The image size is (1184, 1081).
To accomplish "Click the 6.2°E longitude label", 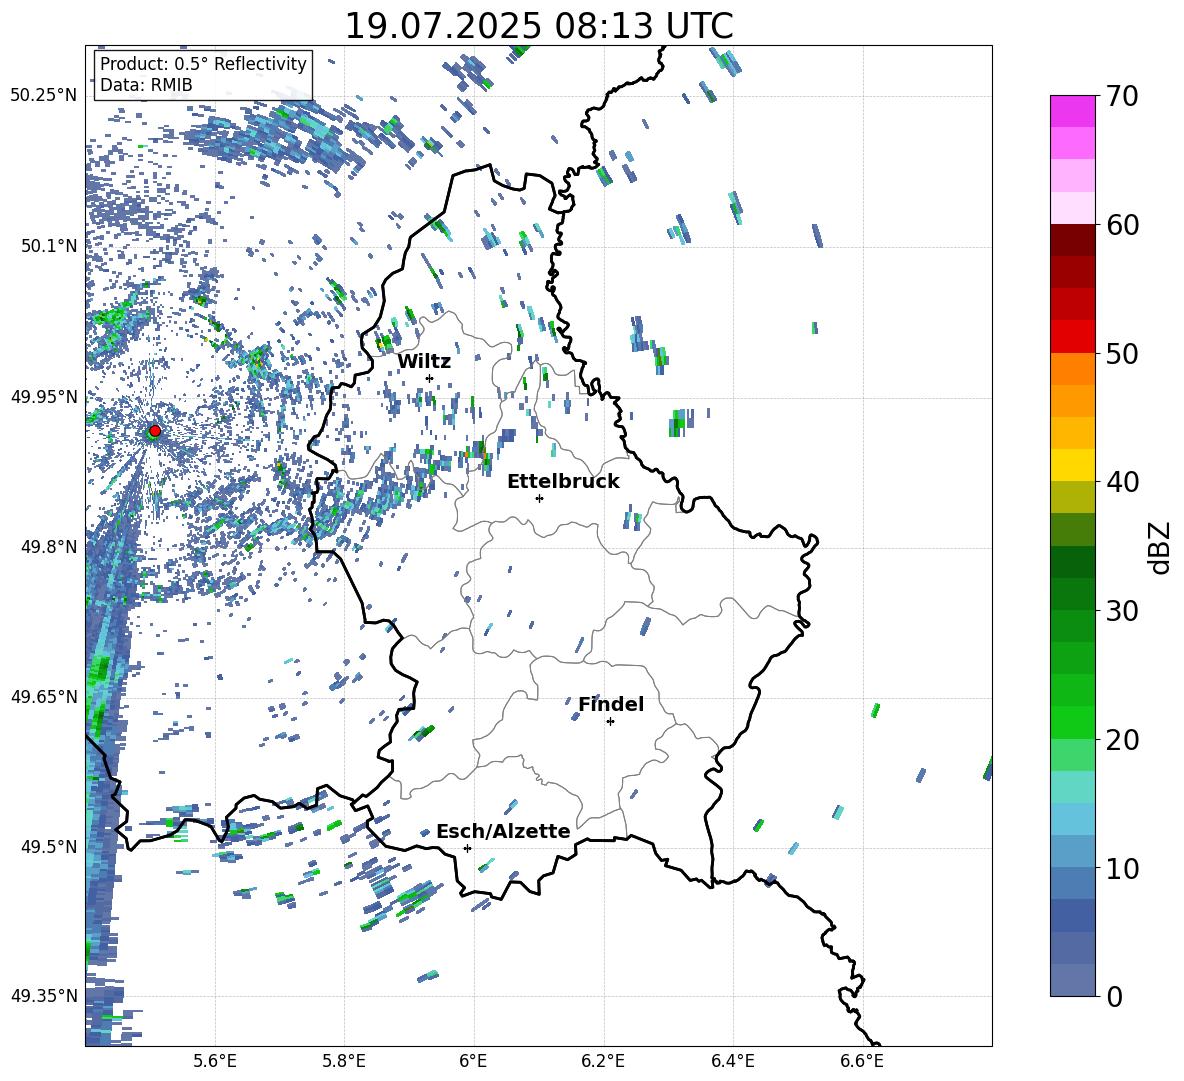I will (x=603, y=1061).
